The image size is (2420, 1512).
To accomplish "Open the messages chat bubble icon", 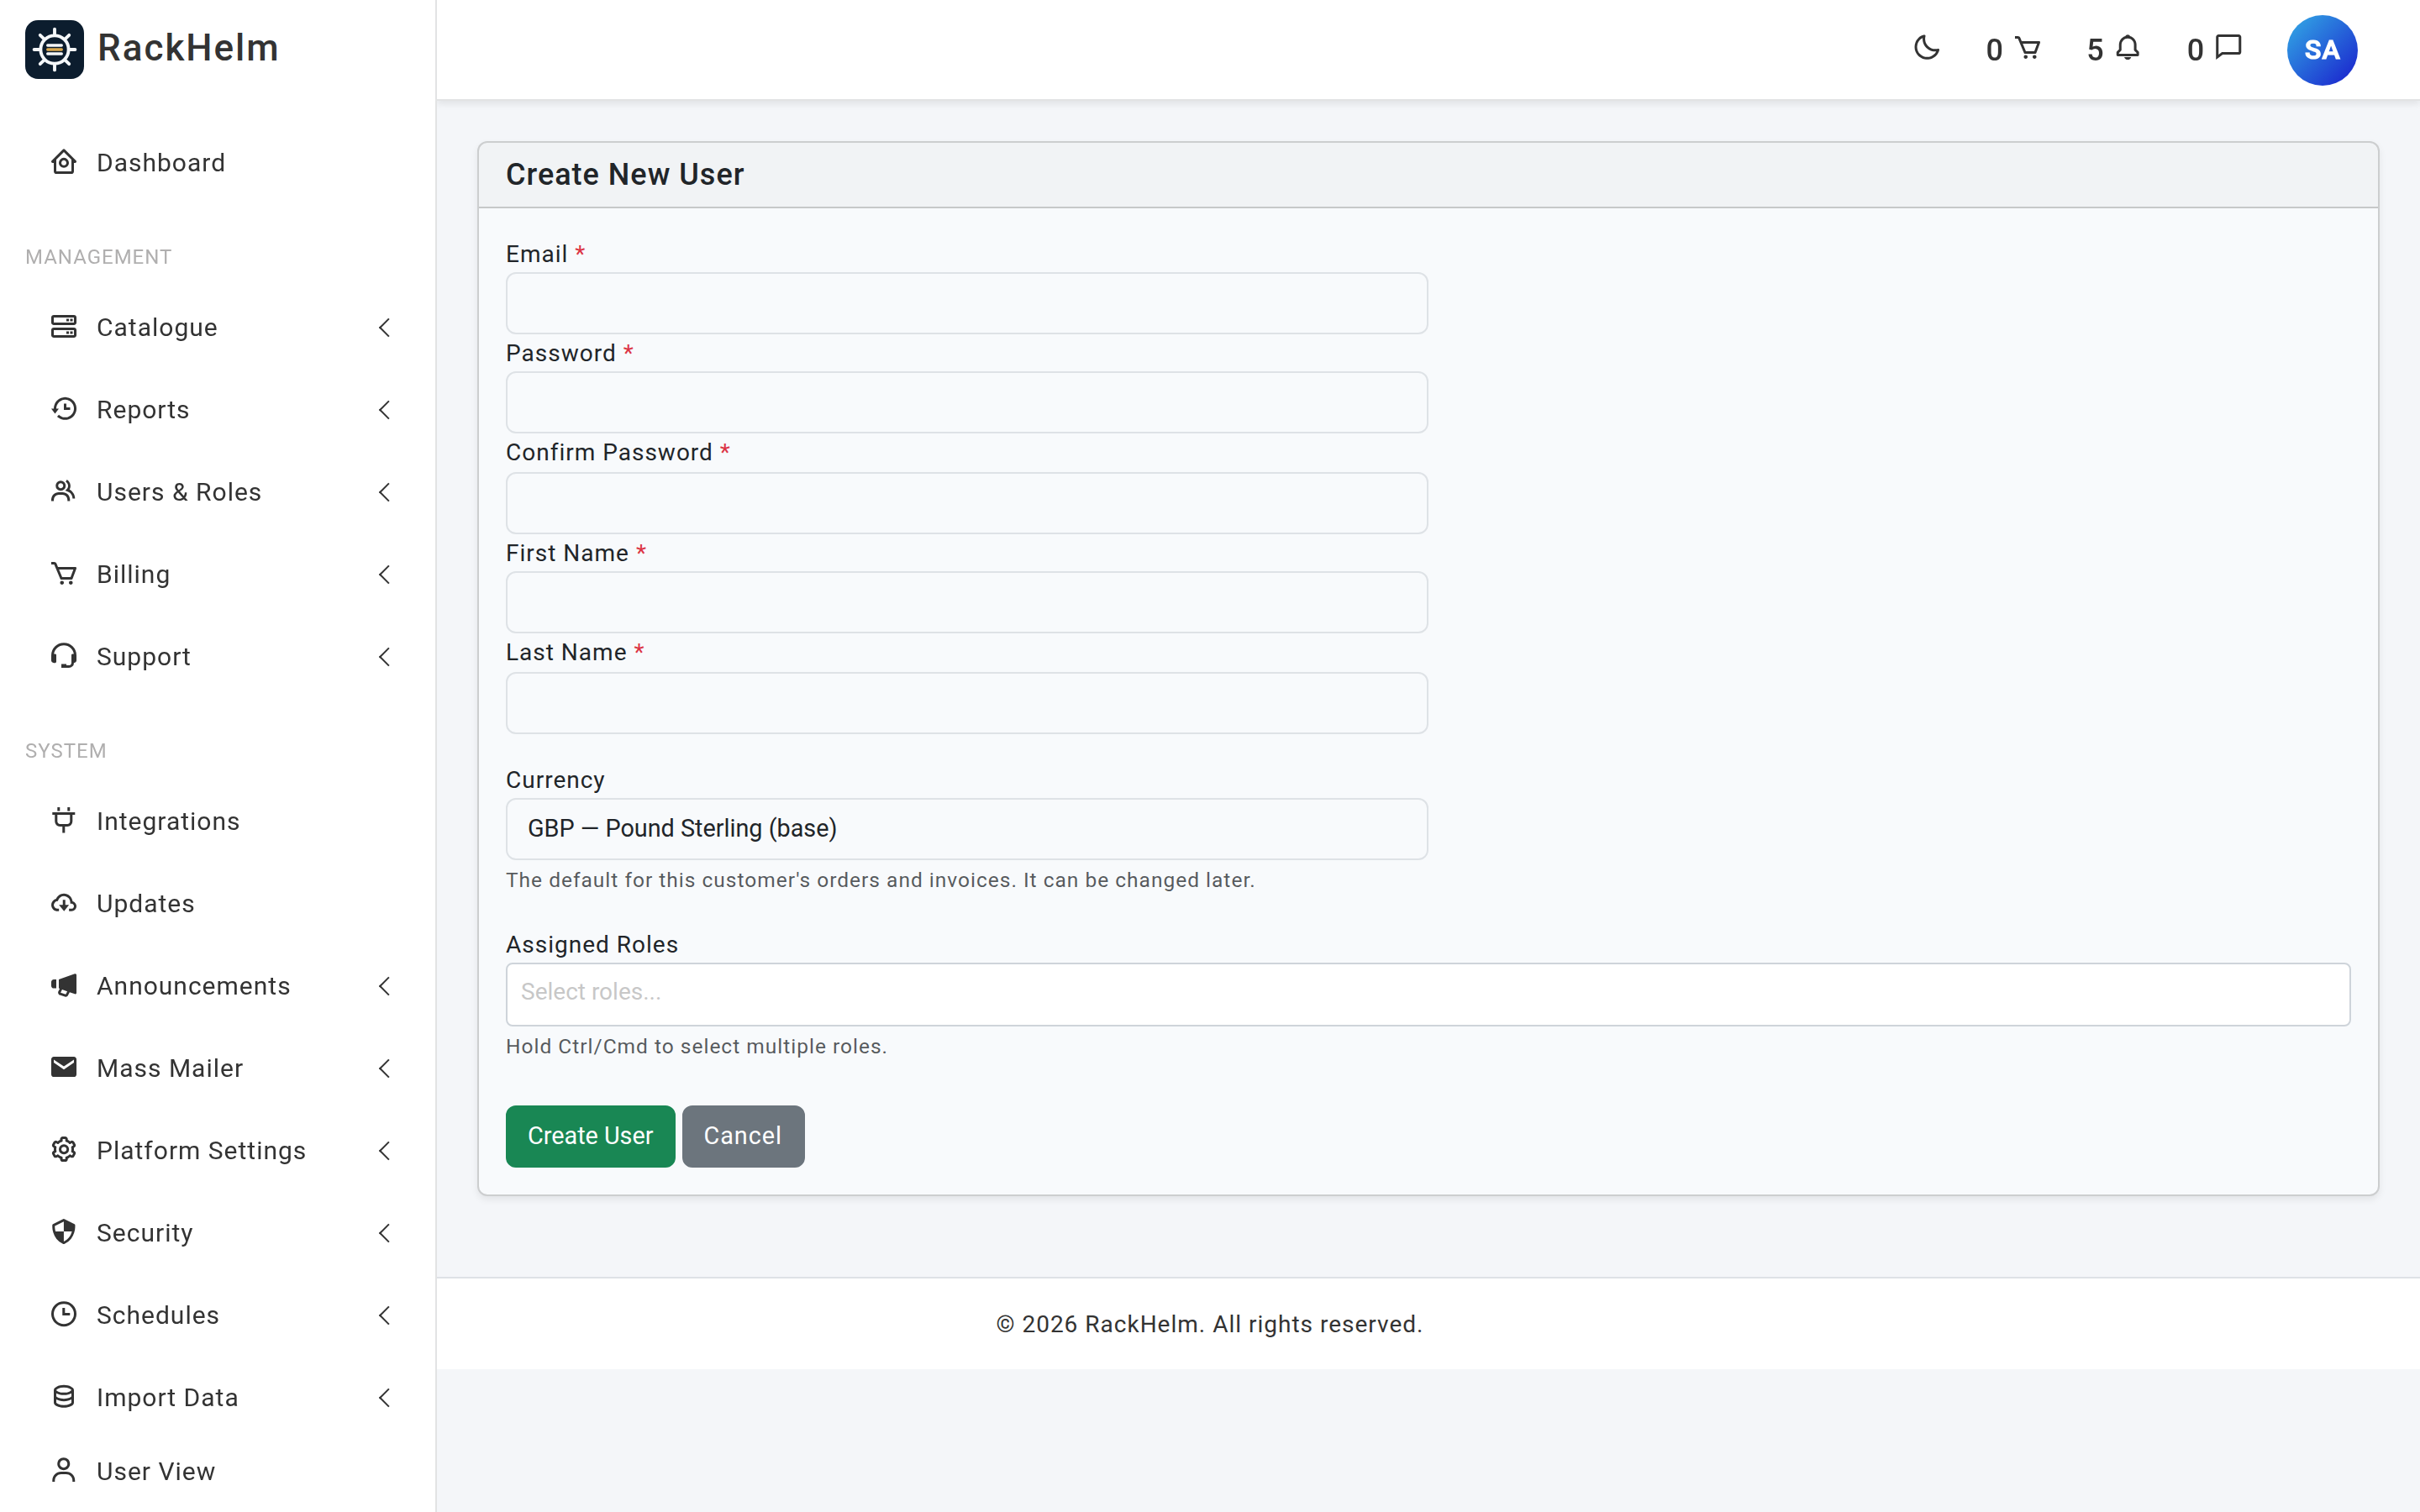I will coord(2228,48).
